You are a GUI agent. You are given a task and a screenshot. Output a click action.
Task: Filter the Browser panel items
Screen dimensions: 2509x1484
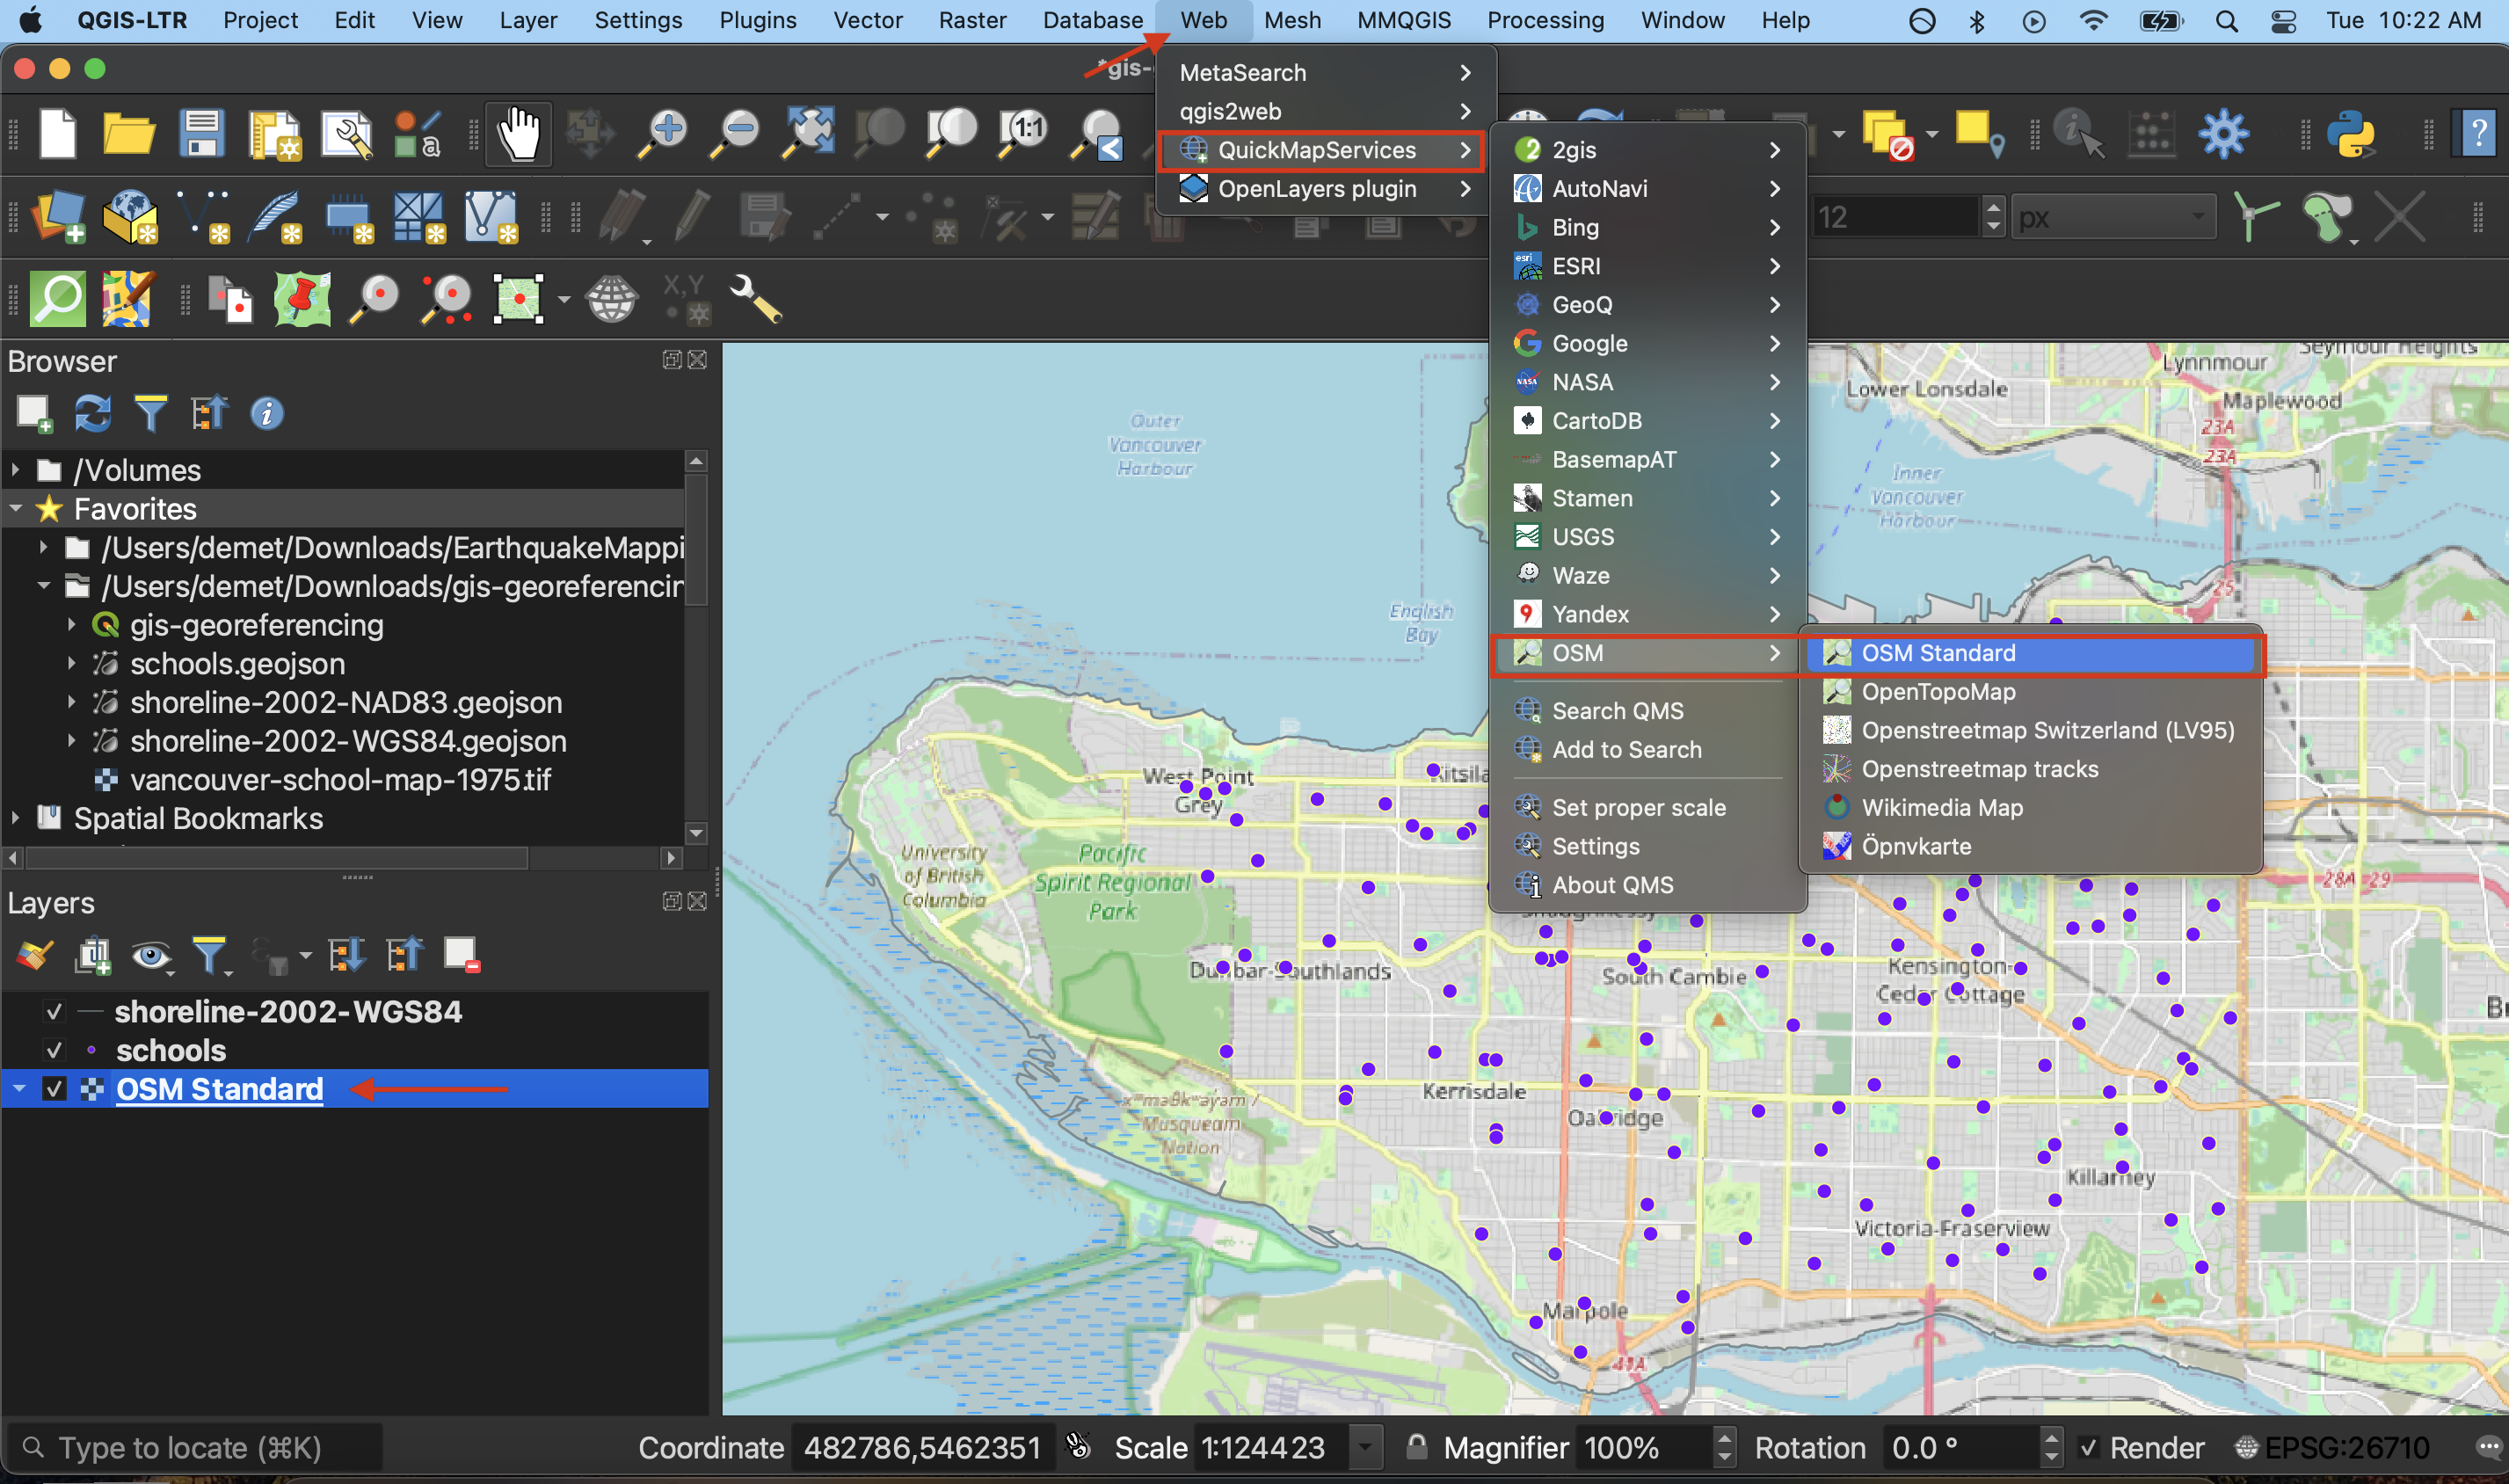(x=150, y=413)
